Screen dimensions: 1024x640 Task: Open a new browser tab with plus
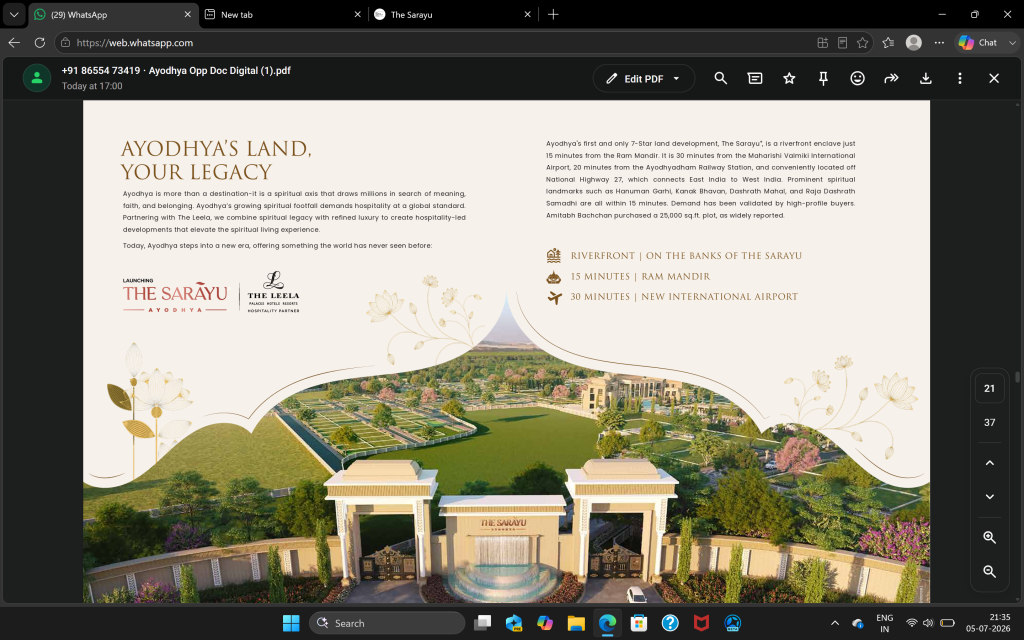(553, 14)
